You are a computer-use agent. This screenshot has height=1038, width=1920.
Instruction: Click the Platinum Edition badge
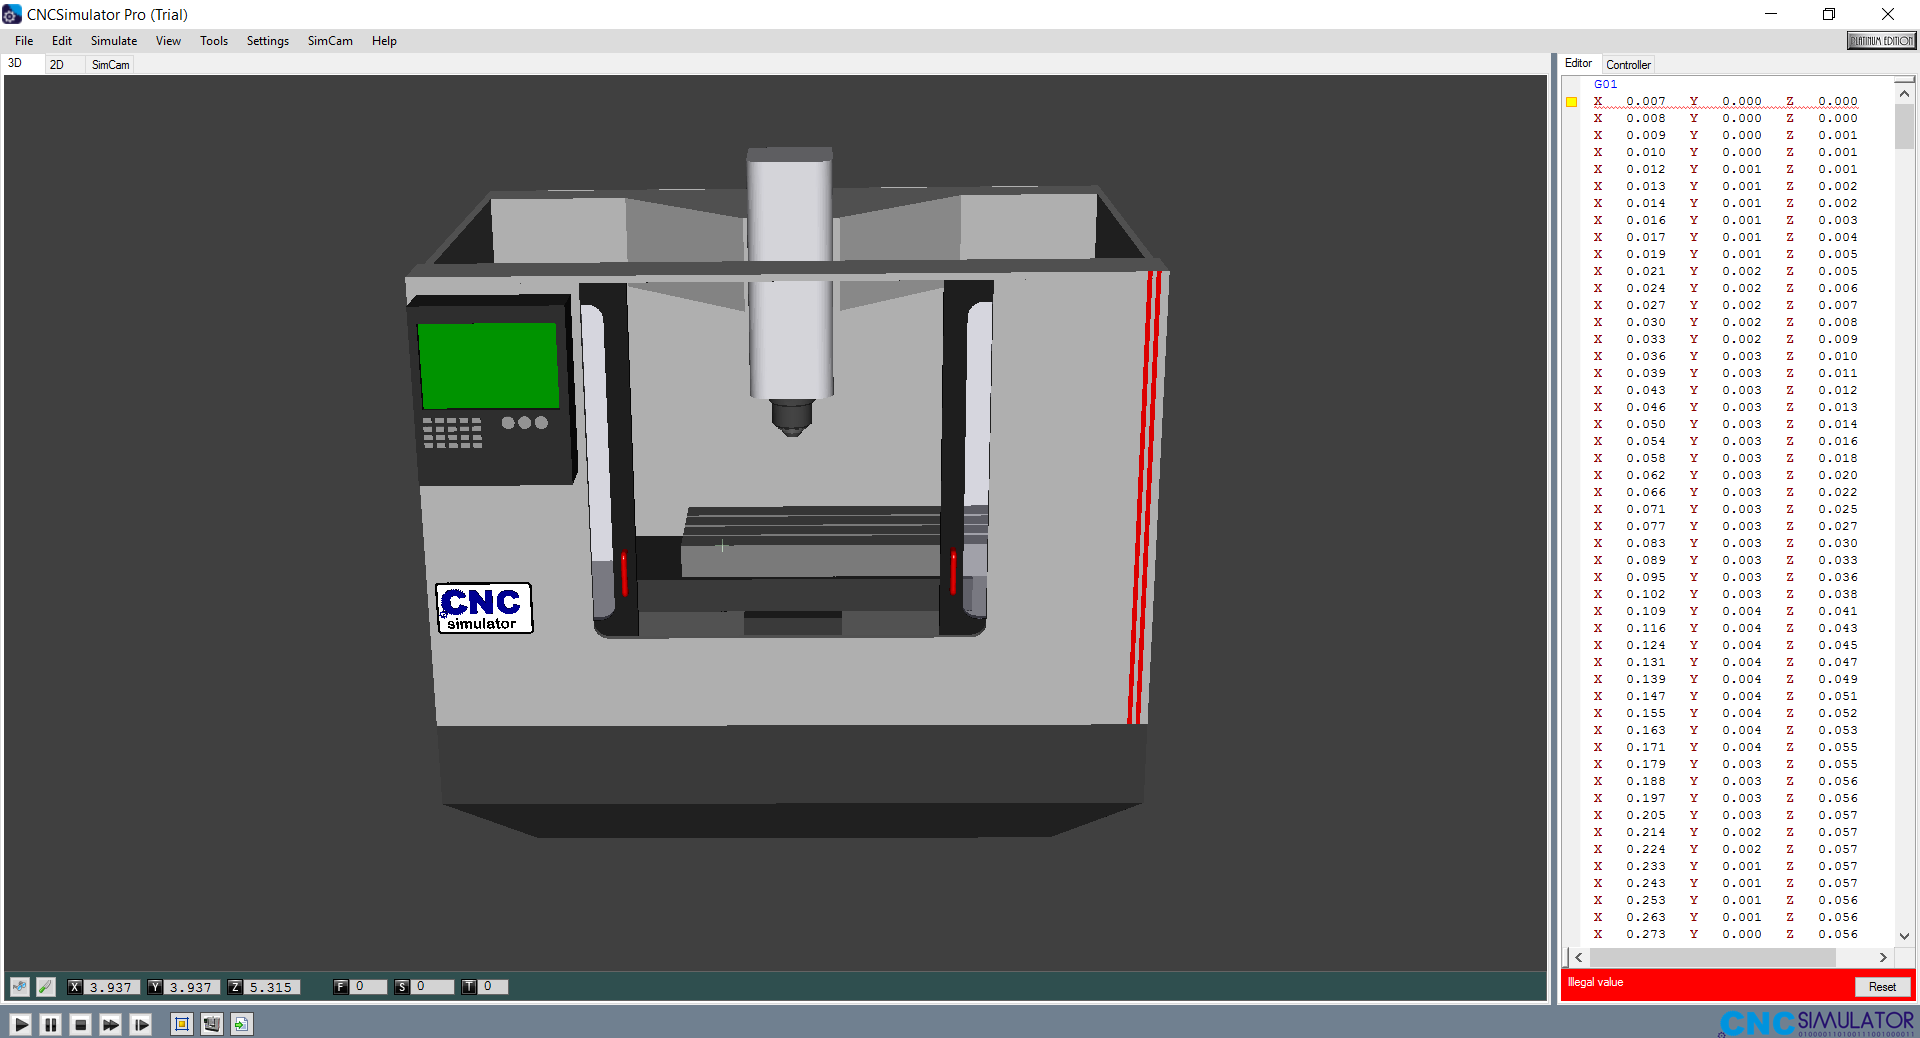click(x=1881, y=41)
